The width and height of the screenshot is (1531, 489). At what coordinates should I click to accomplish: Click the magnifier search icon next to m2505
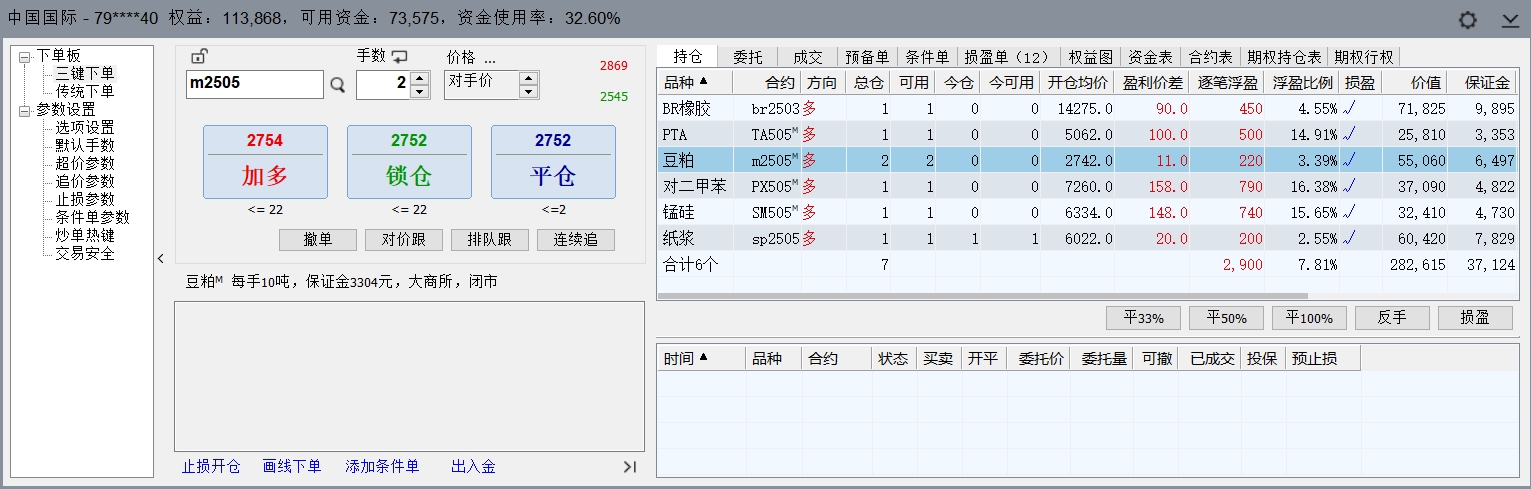(x=337, y=85)
